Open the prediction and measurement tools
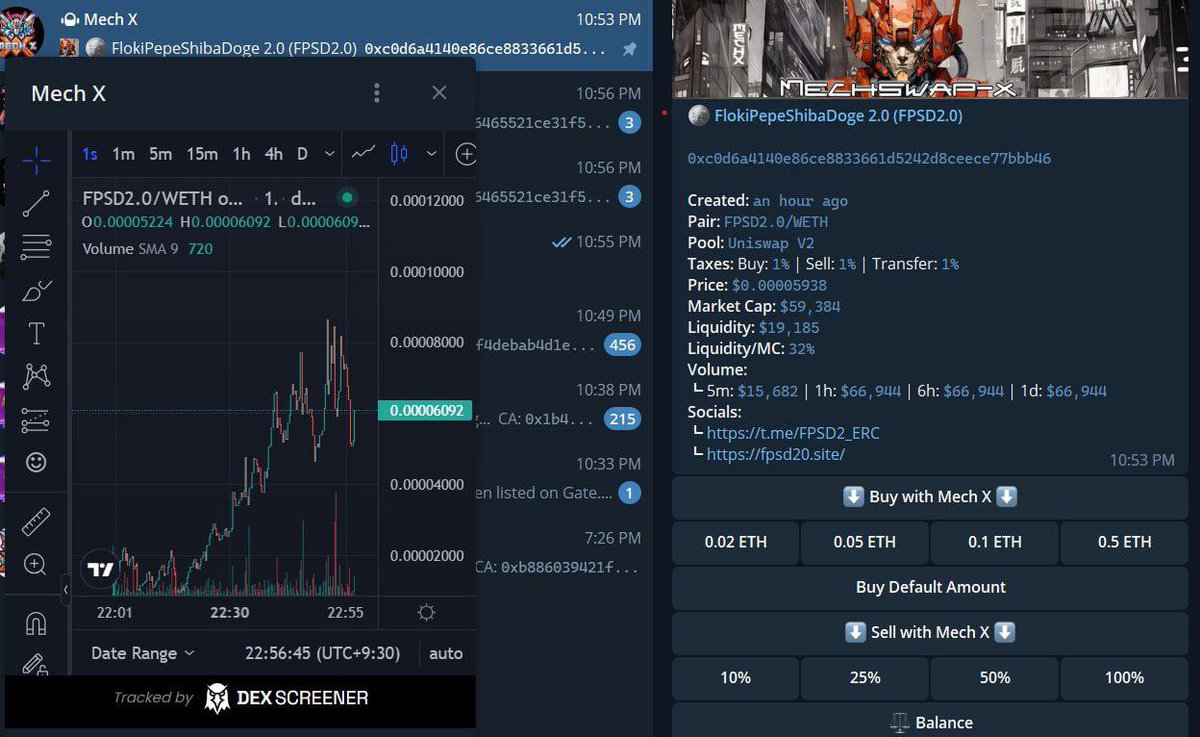 click(37, 420)
